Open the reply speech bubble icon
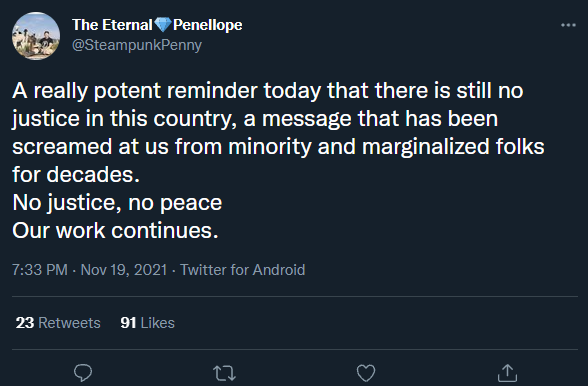Screen dimensions: 588x386 [83, 372]
